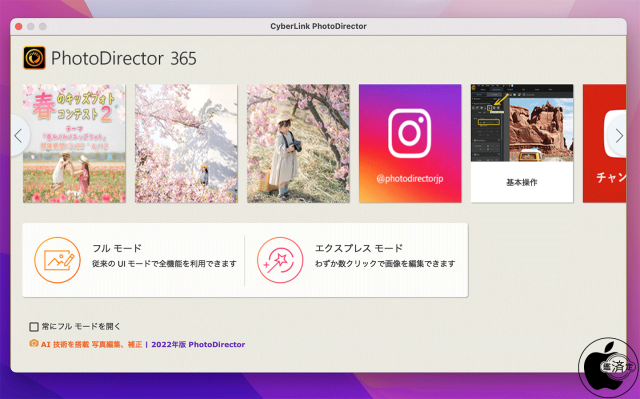This screenshot has width=640, height=399.
Task: Close the CyberLink PhotoDirector window
Action: click(x=18, y=27)
